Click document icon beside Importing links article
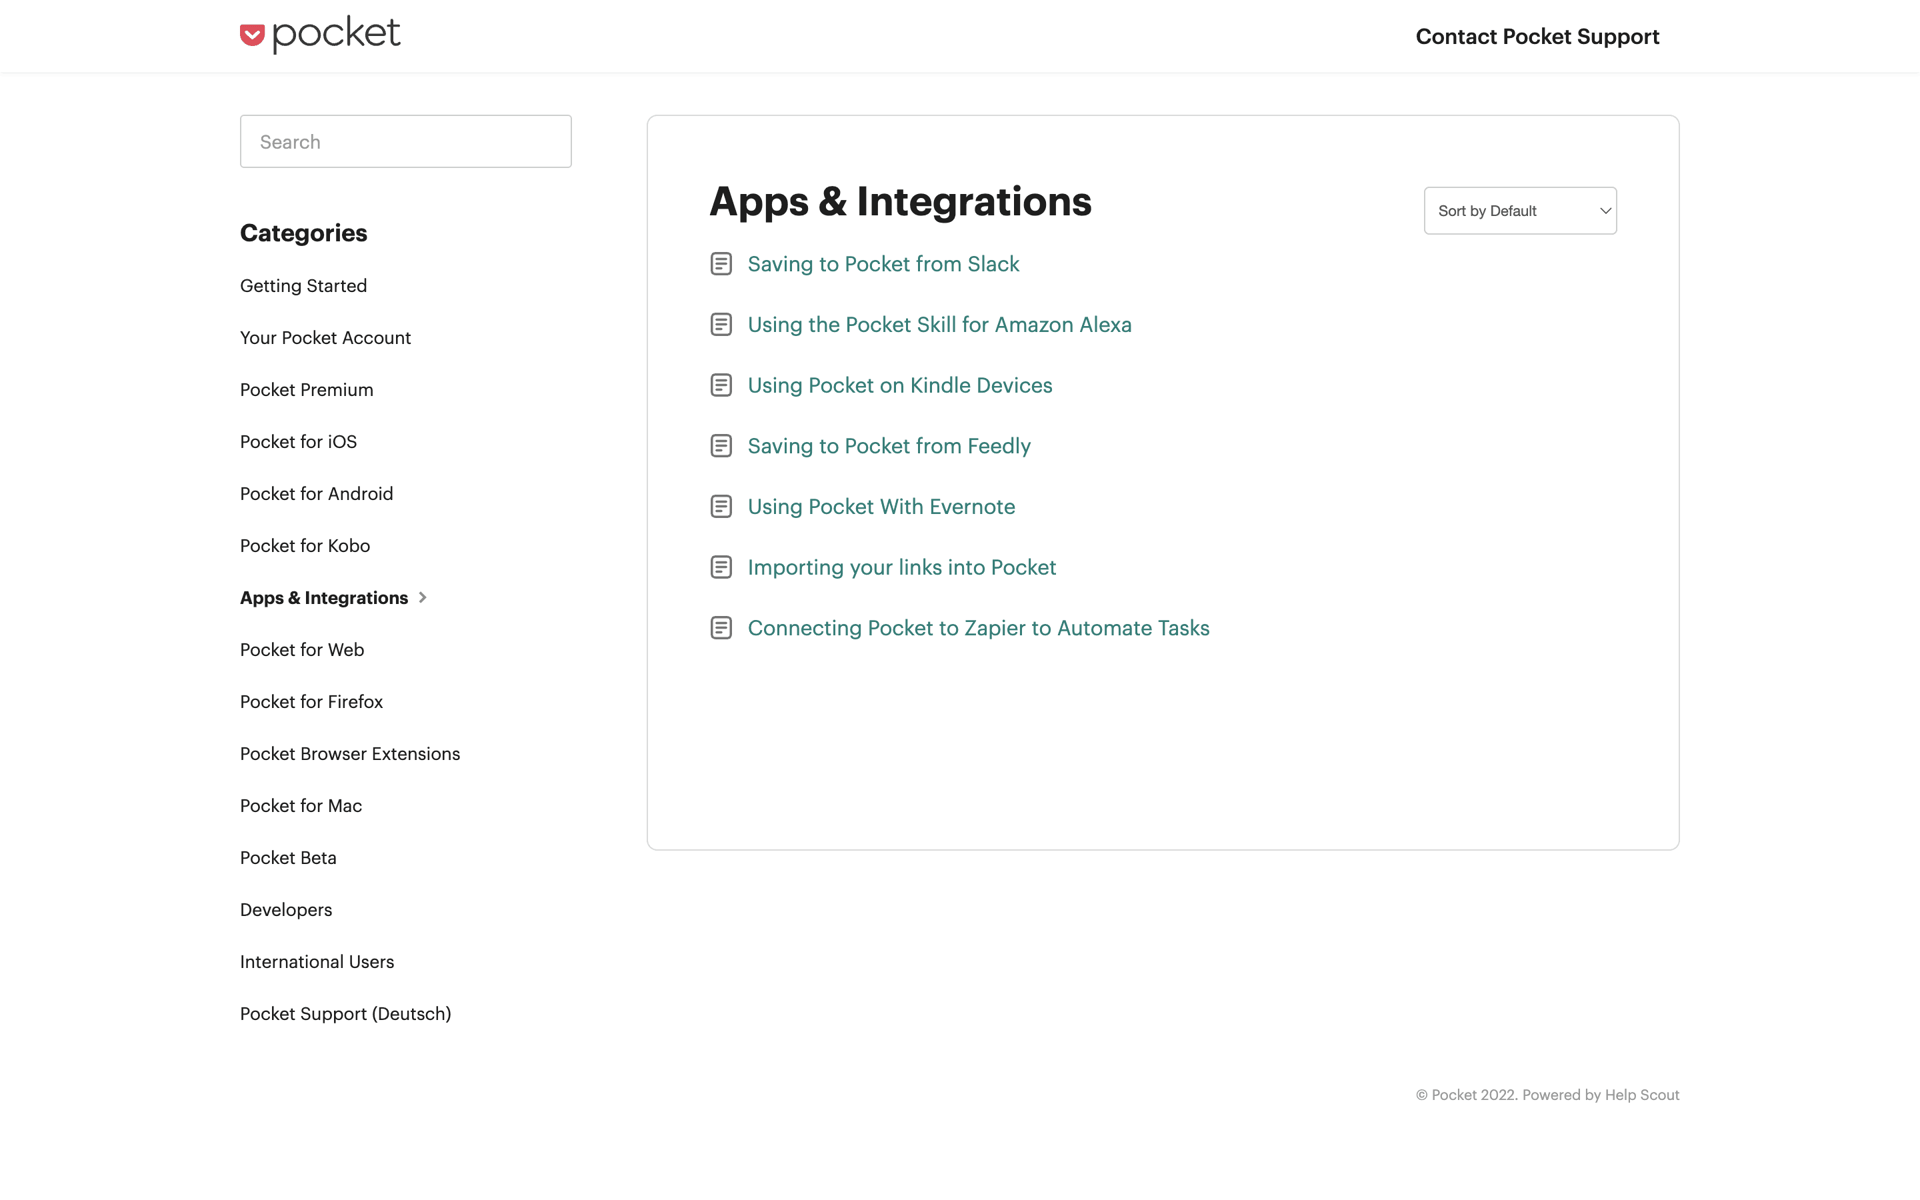The height and width of the screenshot is (1200, 1920). (721, 567)
